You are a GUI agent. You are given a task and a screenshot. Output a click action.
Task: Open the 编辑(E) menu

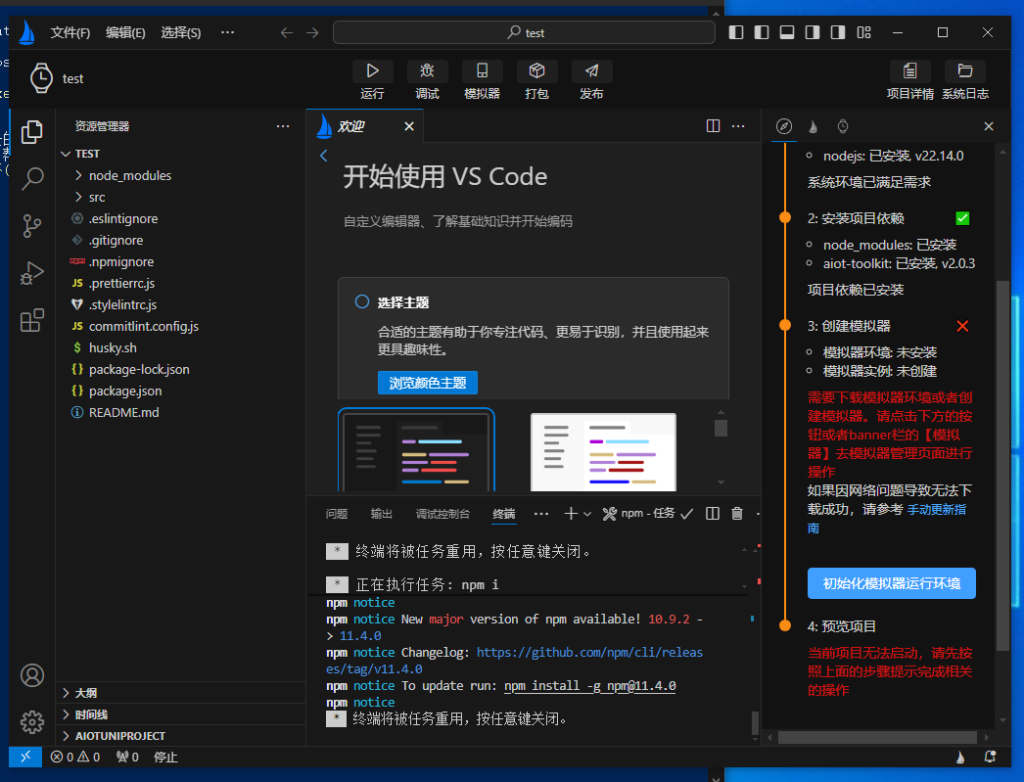point(125,33)
